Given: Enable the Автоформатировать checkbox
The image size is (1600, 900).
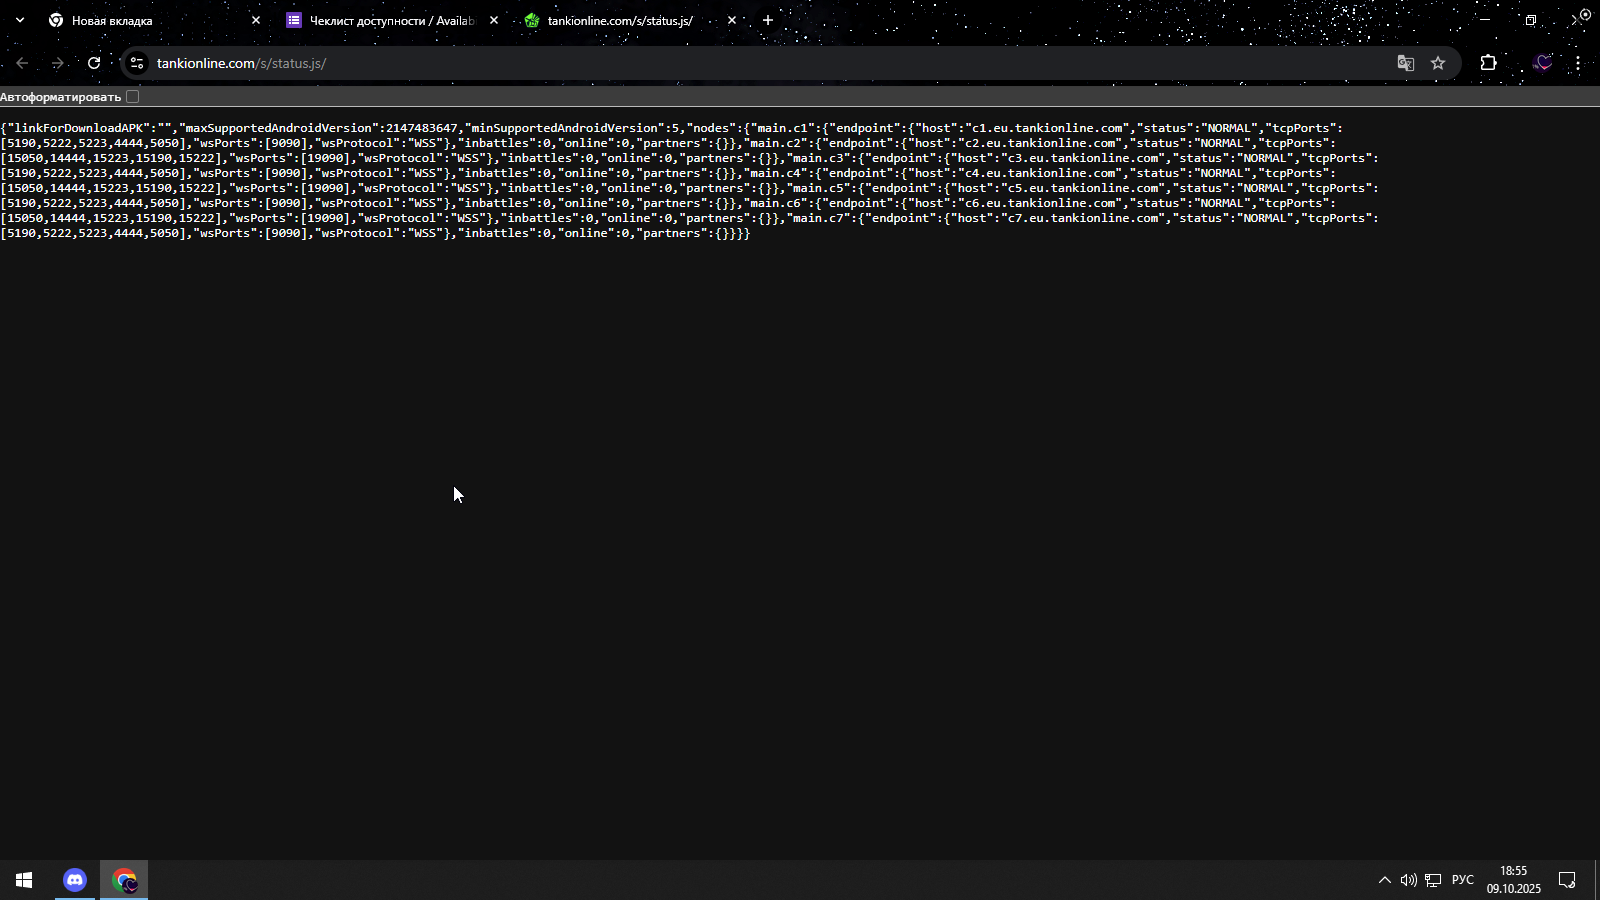Looking at the screenshot, I should [132, 97].
